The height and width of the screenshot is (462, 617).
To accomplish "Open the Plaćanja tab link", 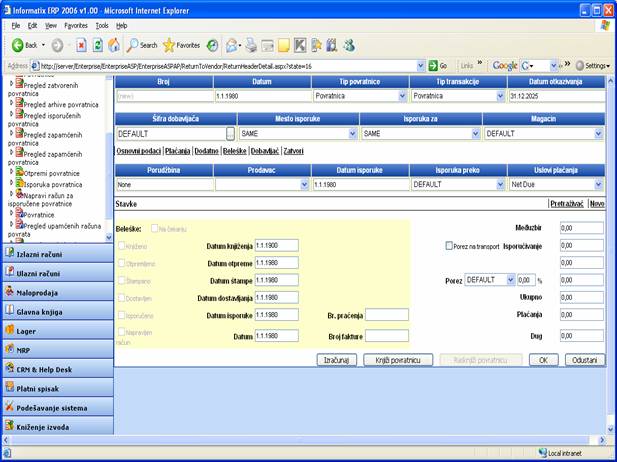I will (177, 151).
